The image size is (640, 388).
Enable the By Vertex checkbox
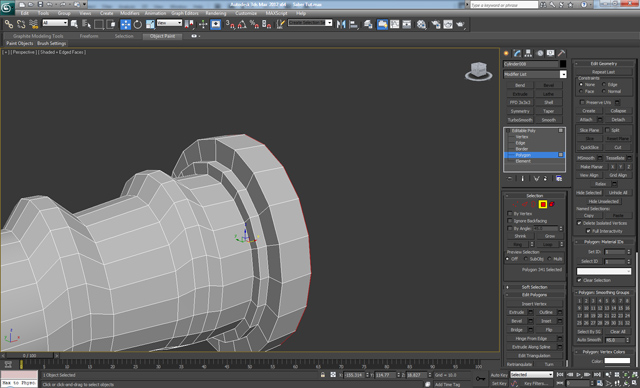point(510,214)
